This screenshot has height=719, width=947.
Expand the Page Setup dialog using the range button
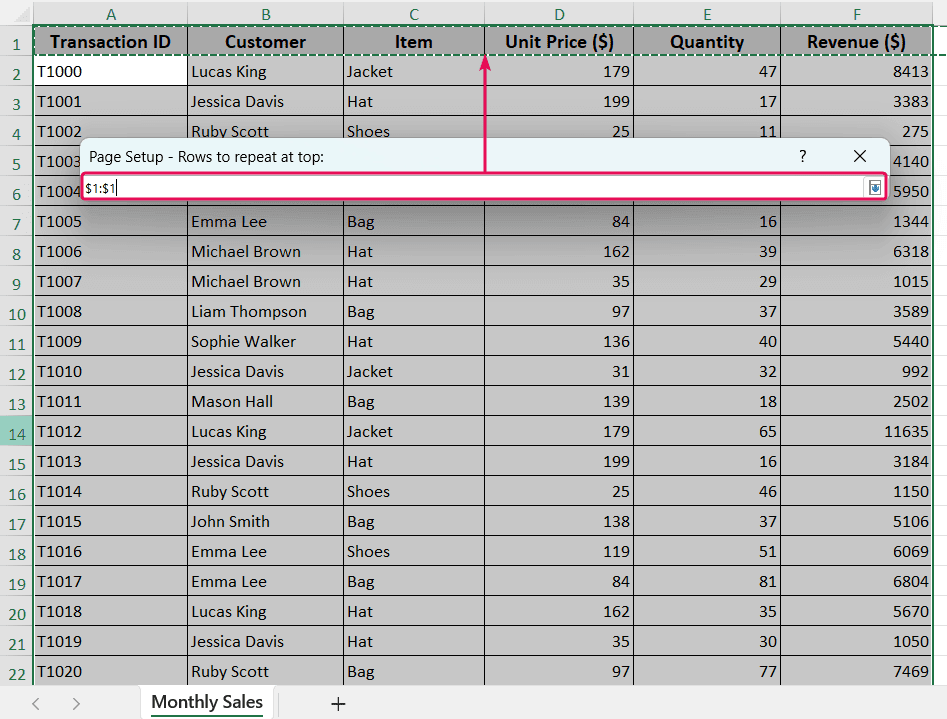[875, 188]
